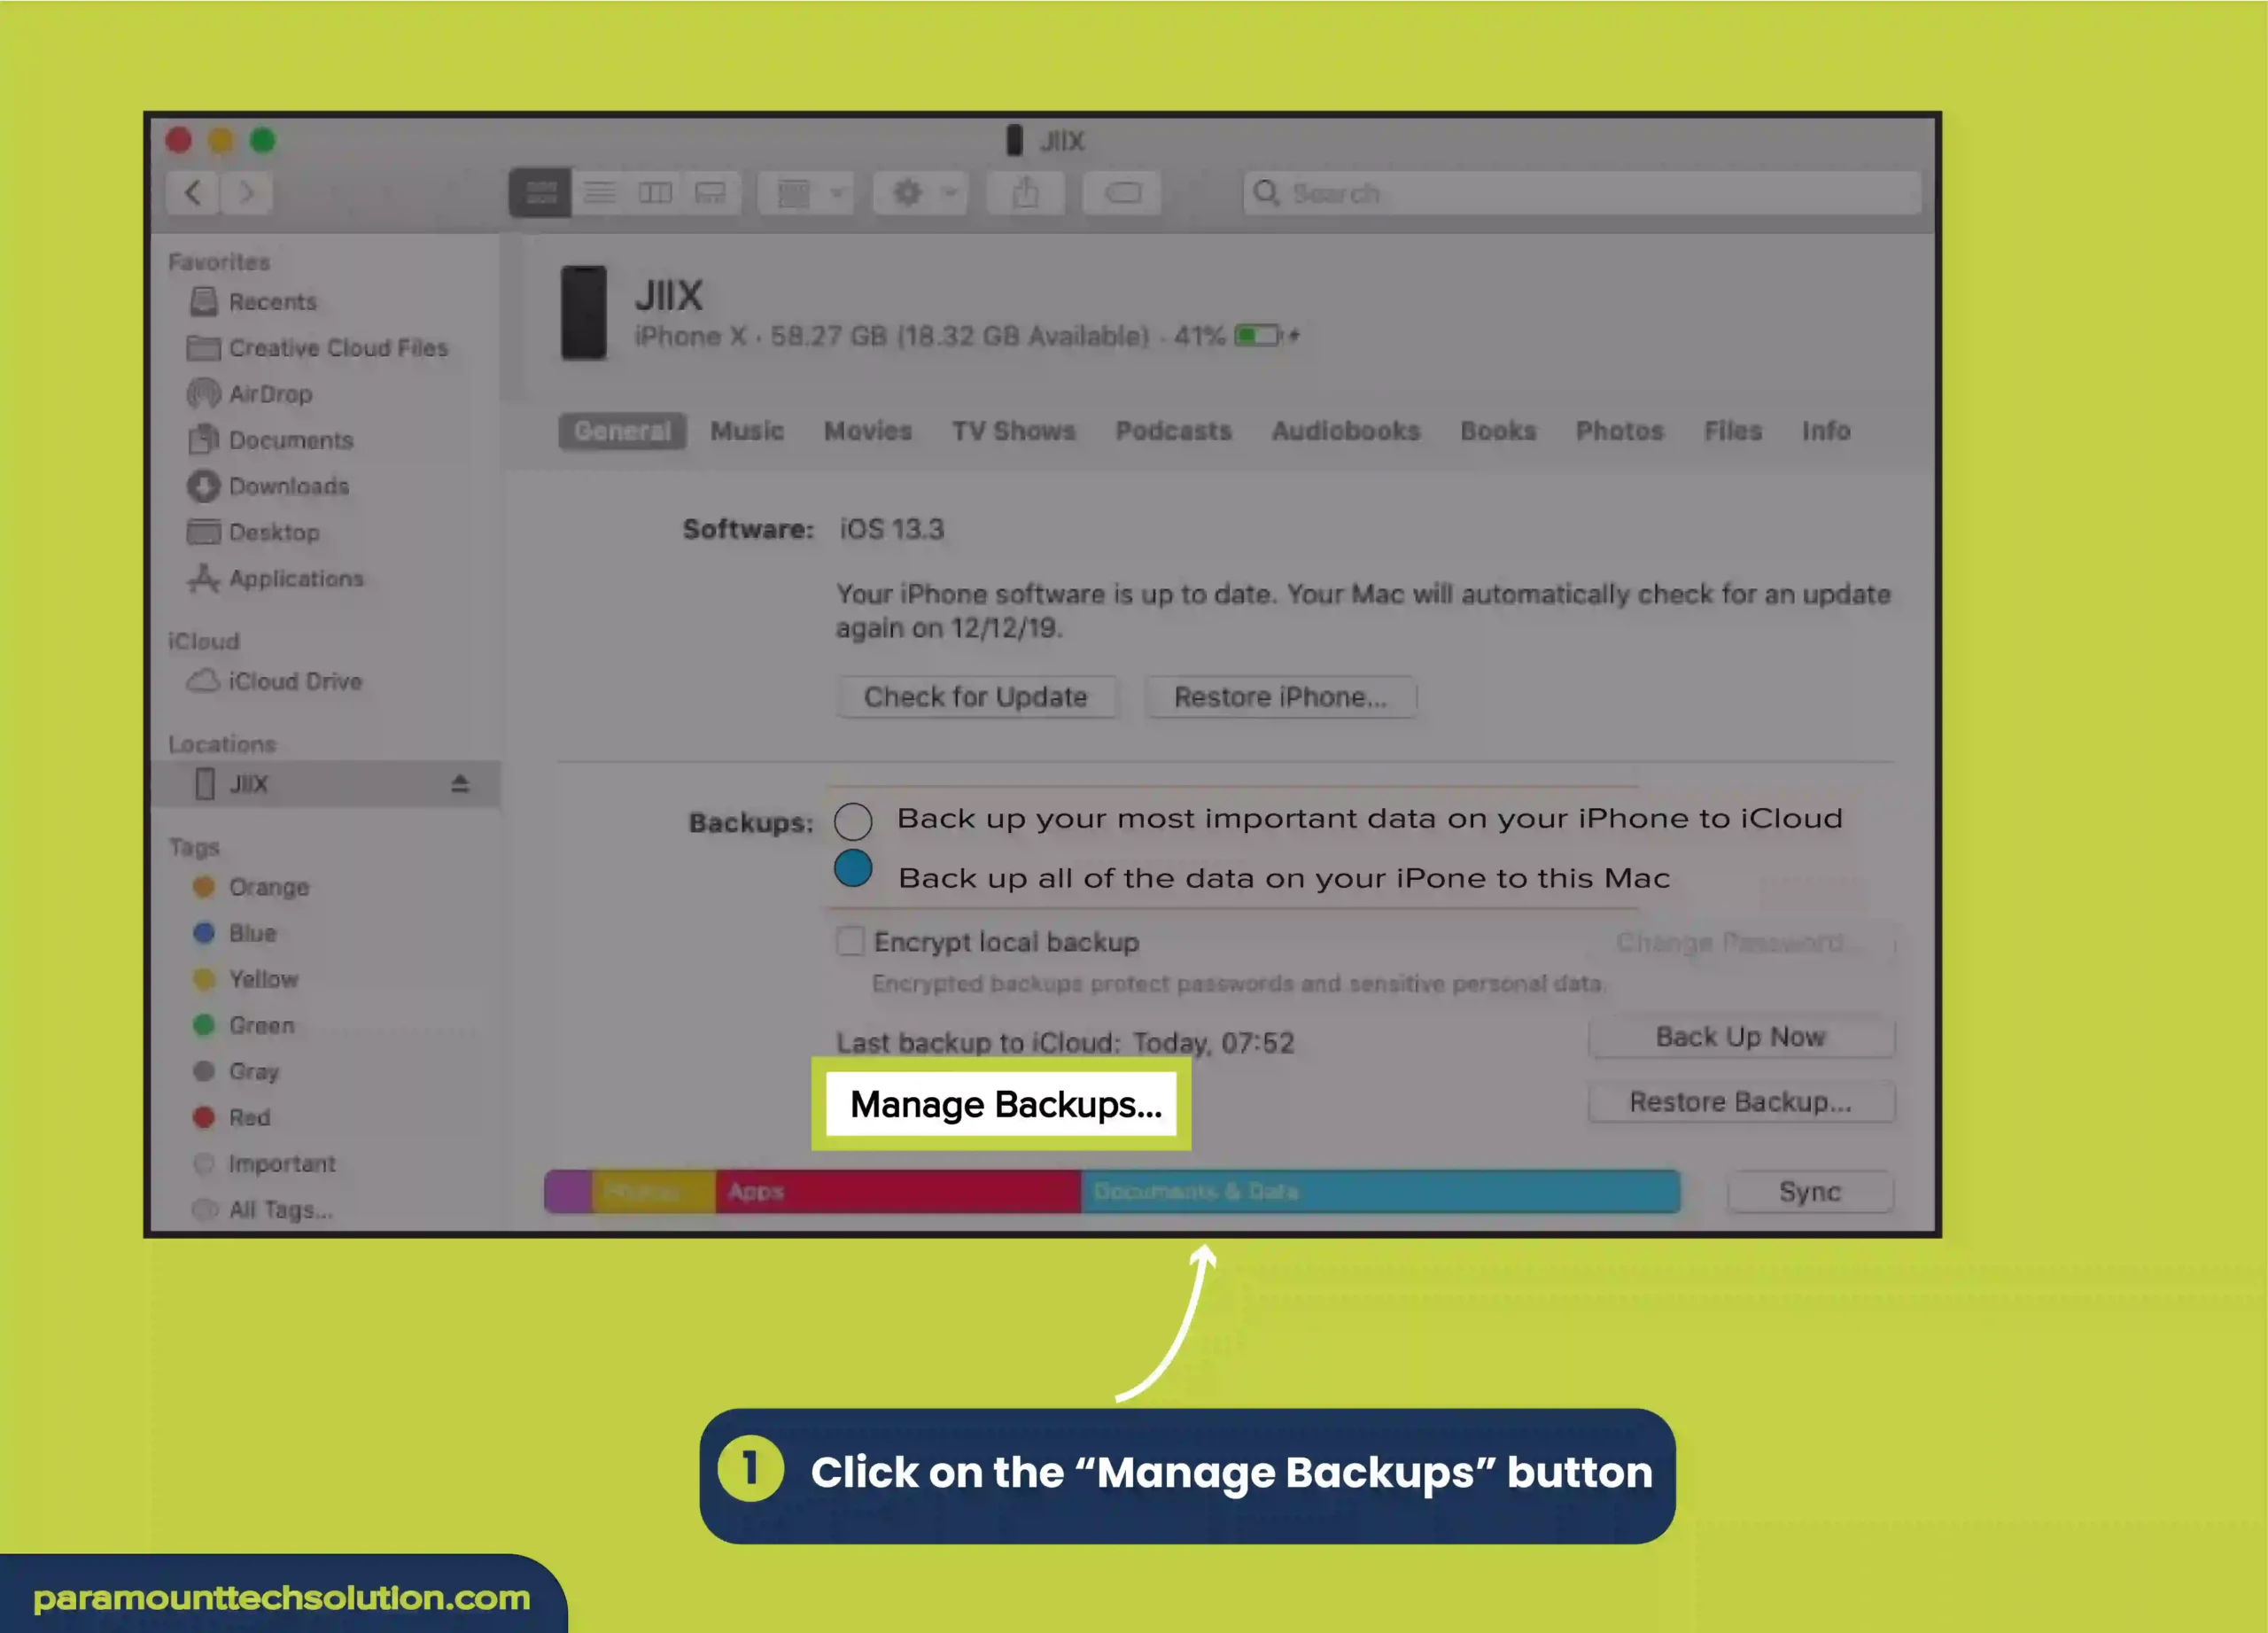
Task: Click the Manage Backups button
Action: click(1000, 1105)
